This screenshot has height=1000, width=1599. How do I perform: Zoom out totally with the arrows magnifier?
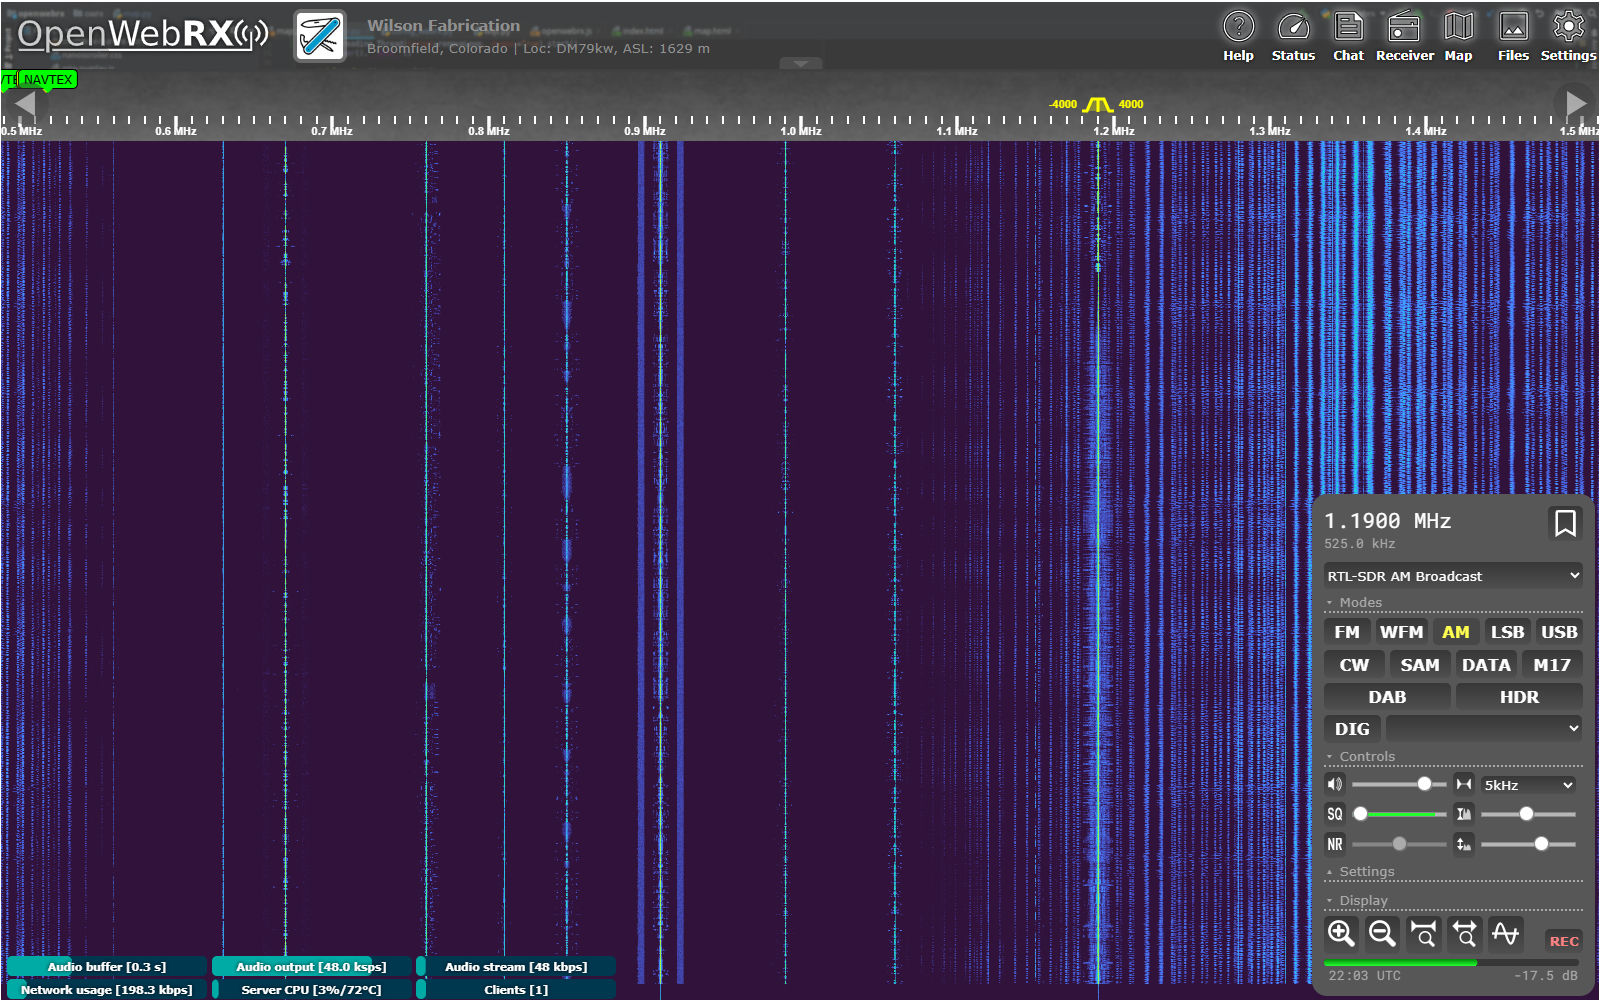(1464, 933)
